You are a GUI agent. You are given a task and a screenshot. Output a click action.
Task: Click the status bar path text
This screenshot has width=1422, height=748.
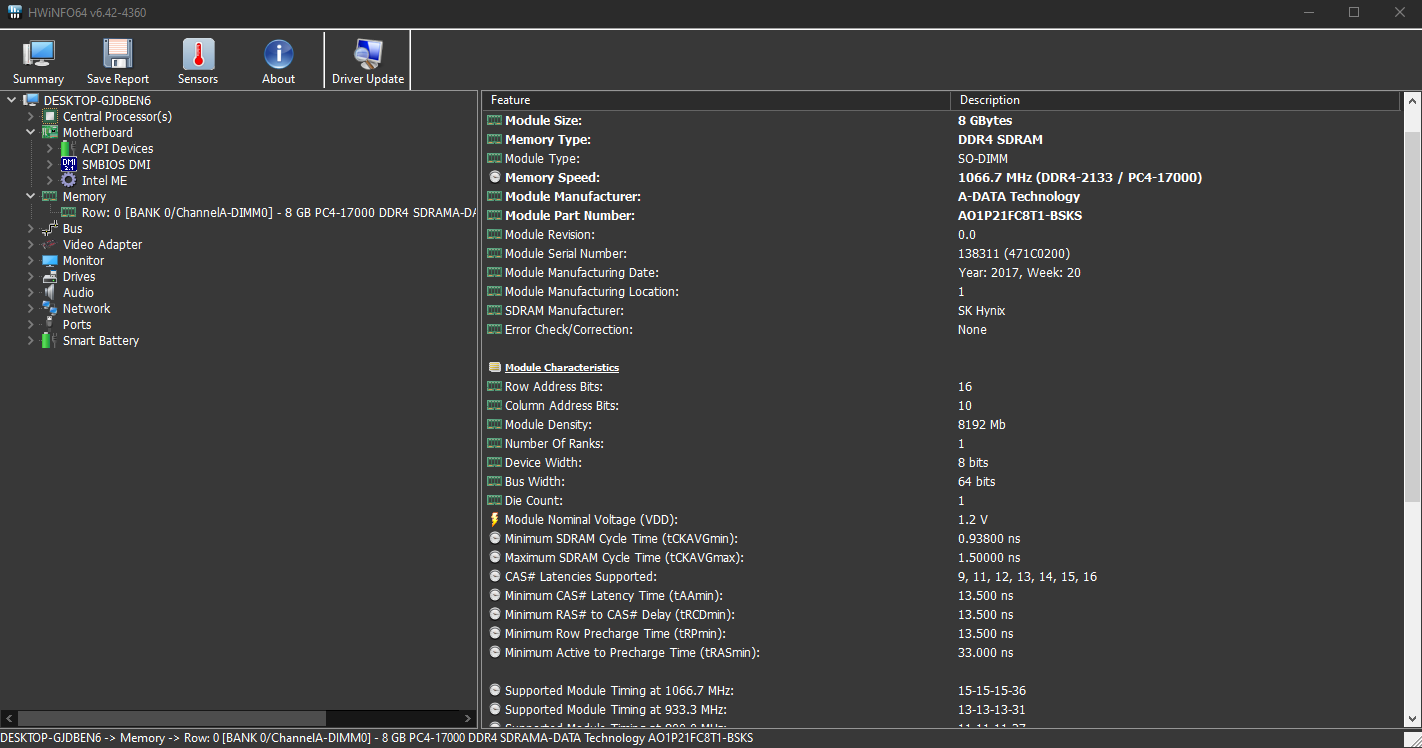pyautogui.click(x=377, y=738)
